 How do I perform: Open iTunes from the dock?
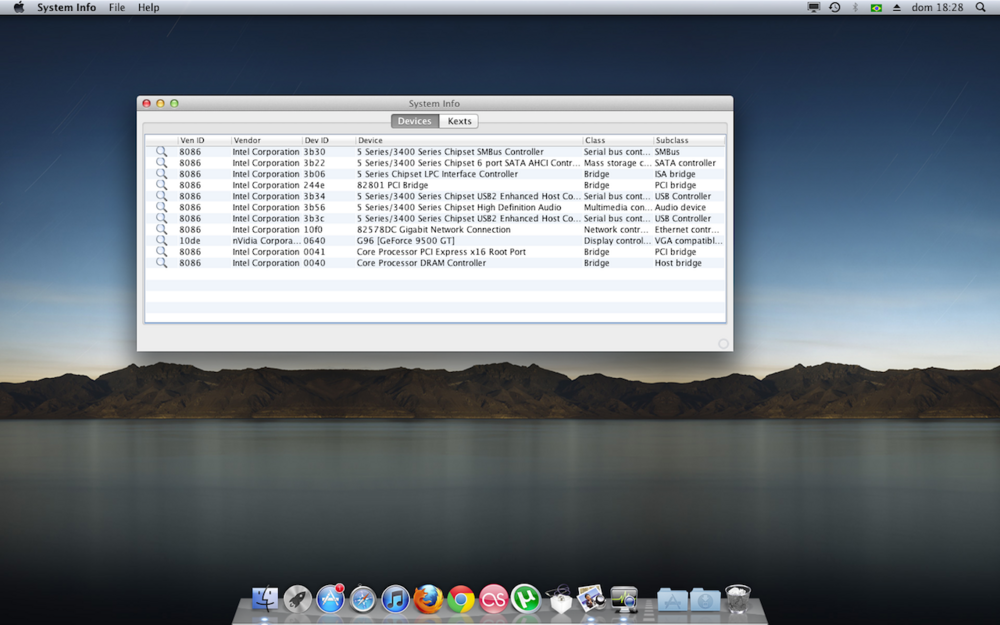[395, 599]
